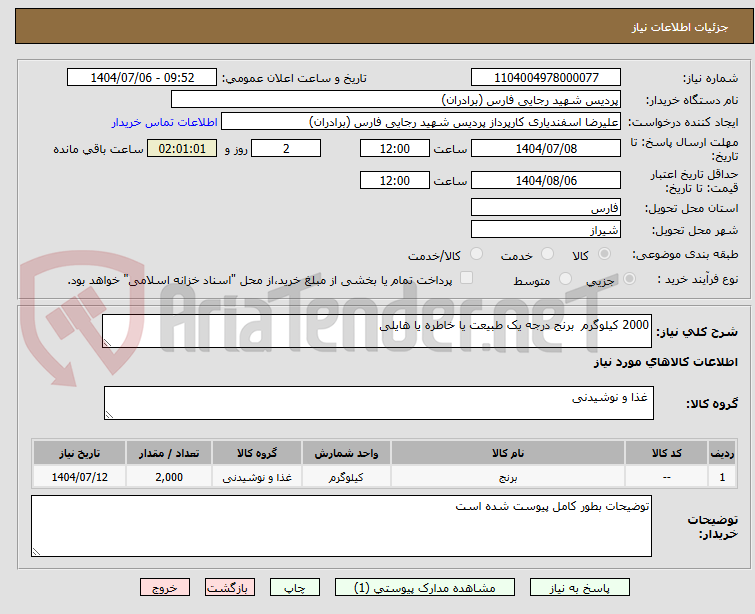The image size is (755, 614).
Task: Click the چاپ print button
Action: pos(295,588)
